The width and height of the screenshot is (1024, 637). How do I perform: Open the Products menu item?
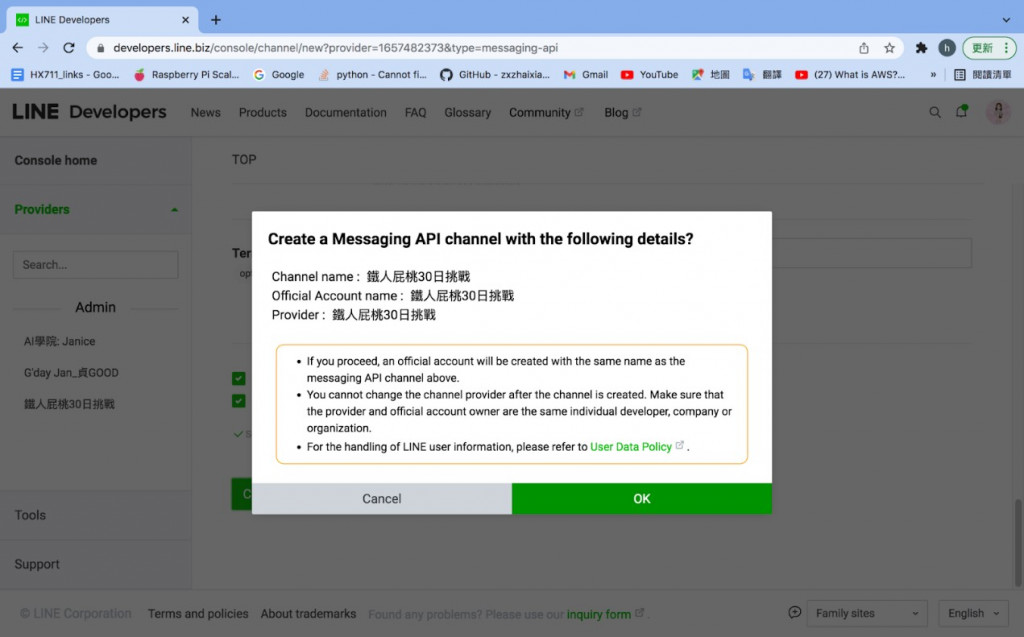pos(263,112)
